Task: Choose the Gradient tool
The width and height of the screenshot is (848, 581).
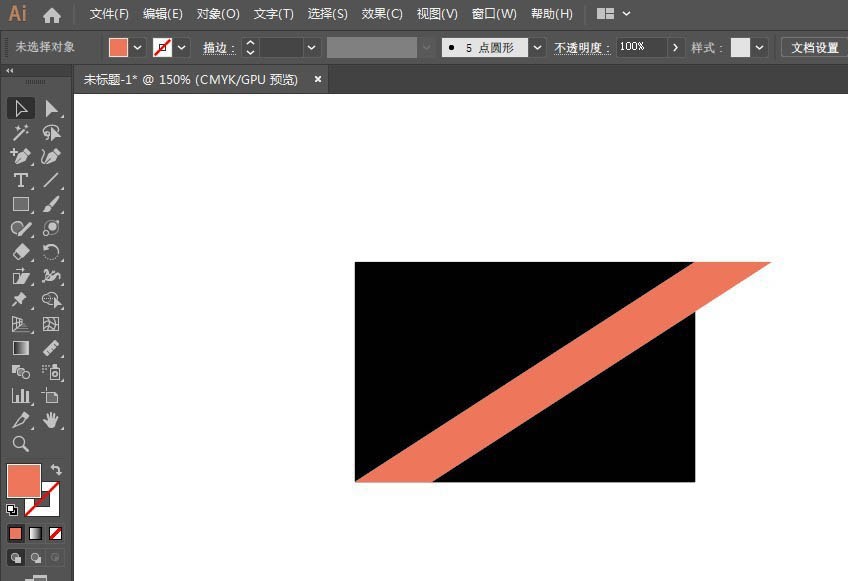Action: pyautogui.click(x=21, y=348)
